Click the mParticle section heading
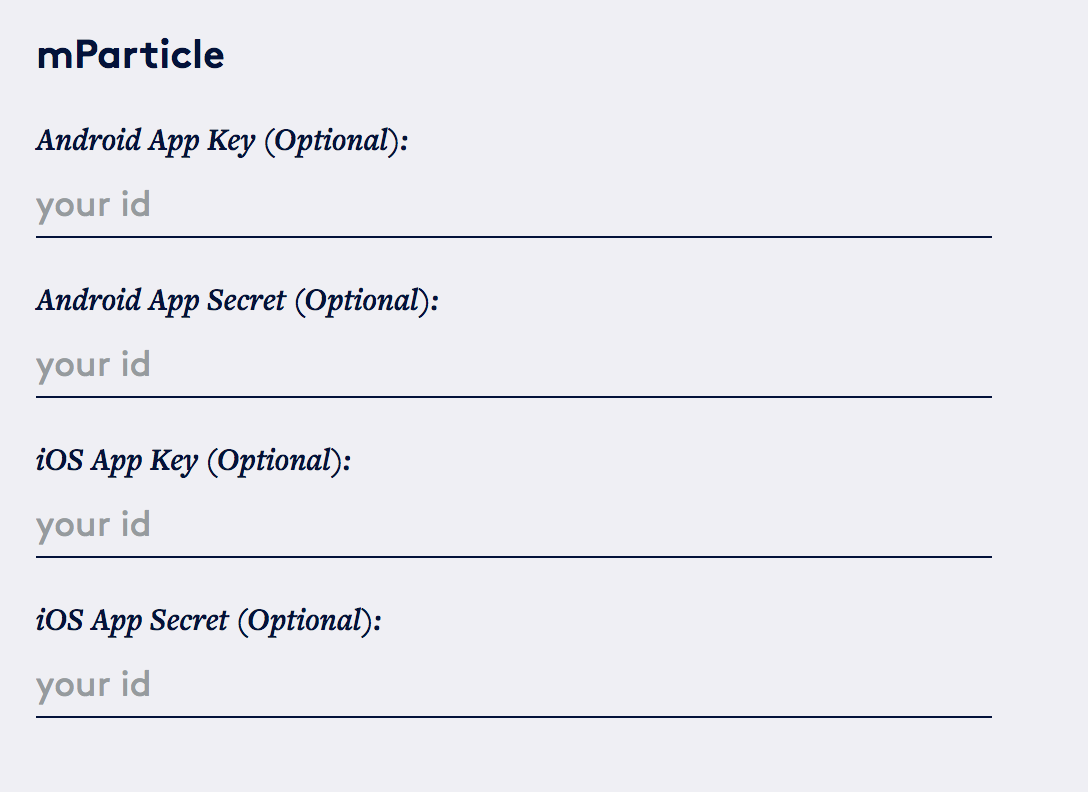Image resolution: width=1088 pixels, height=792 pixels. (x=130, y=55)
